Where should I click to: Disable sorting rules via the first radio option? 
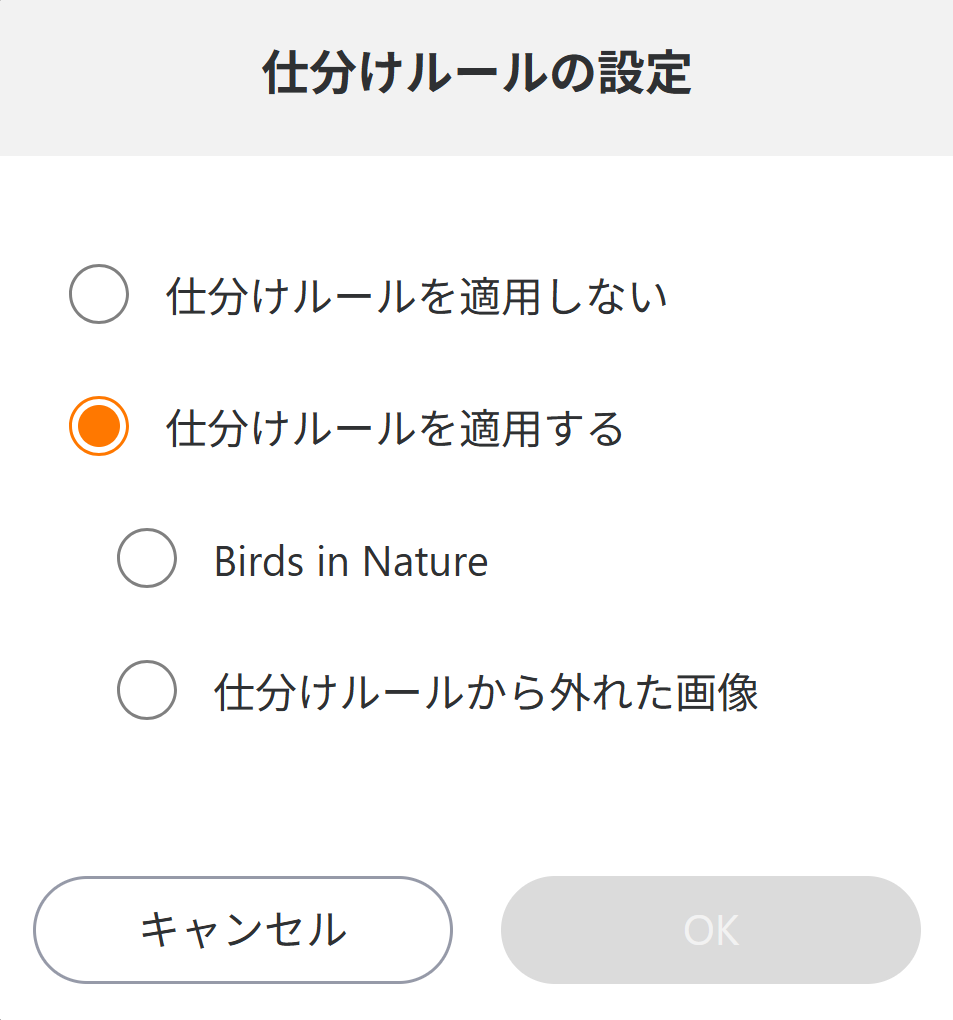pyautogui.click(x=98, y=295)
